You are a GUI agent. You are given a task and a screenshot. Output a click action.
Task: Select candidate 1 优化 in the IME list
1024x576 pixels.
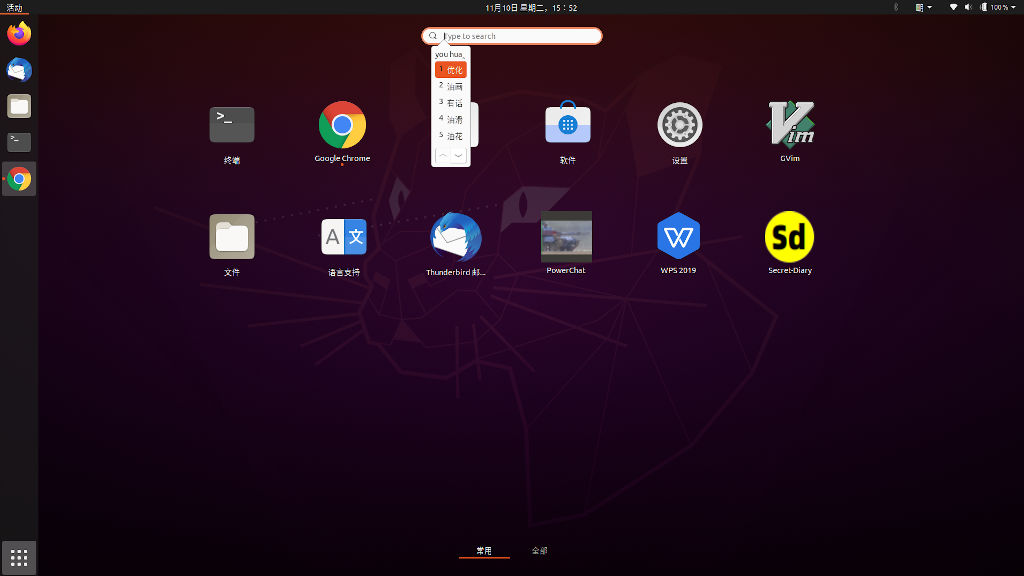click(451, 69)
